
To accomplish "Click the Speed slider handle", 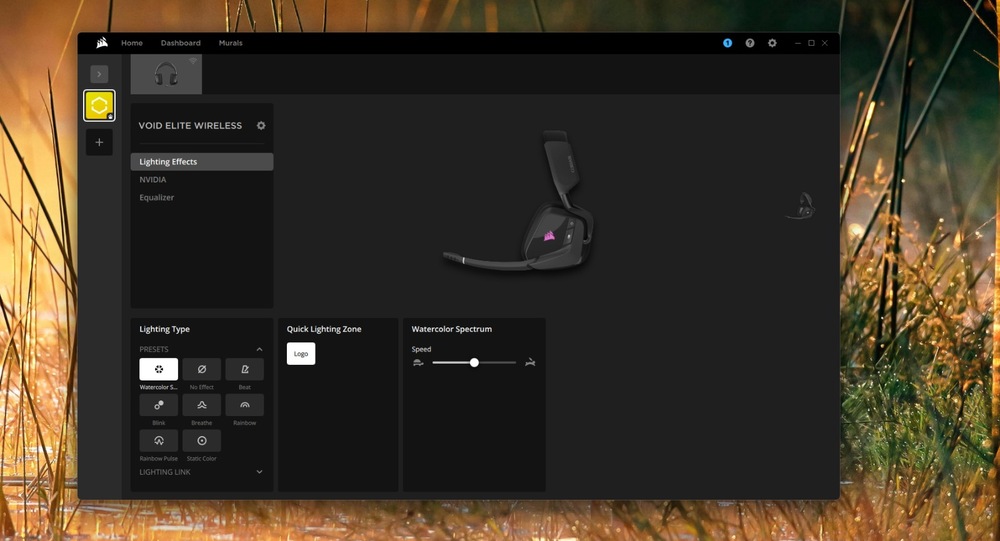I will 474,362.
